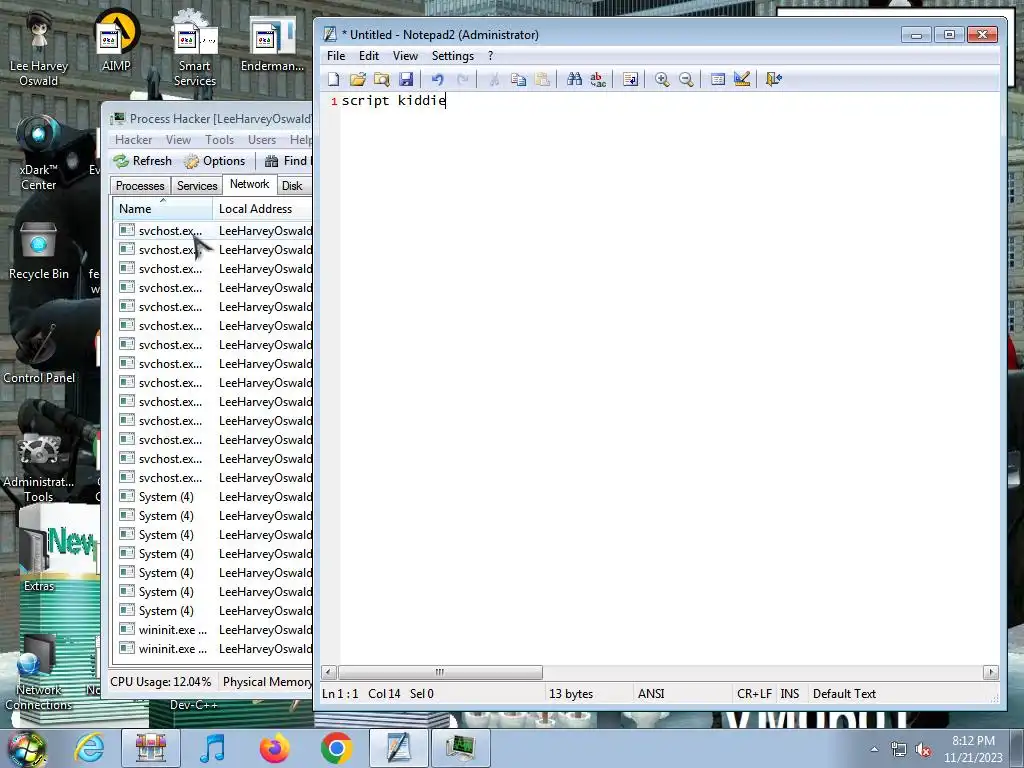Switch to the Disk tab in Process Hacker

[x=292, y=185]
